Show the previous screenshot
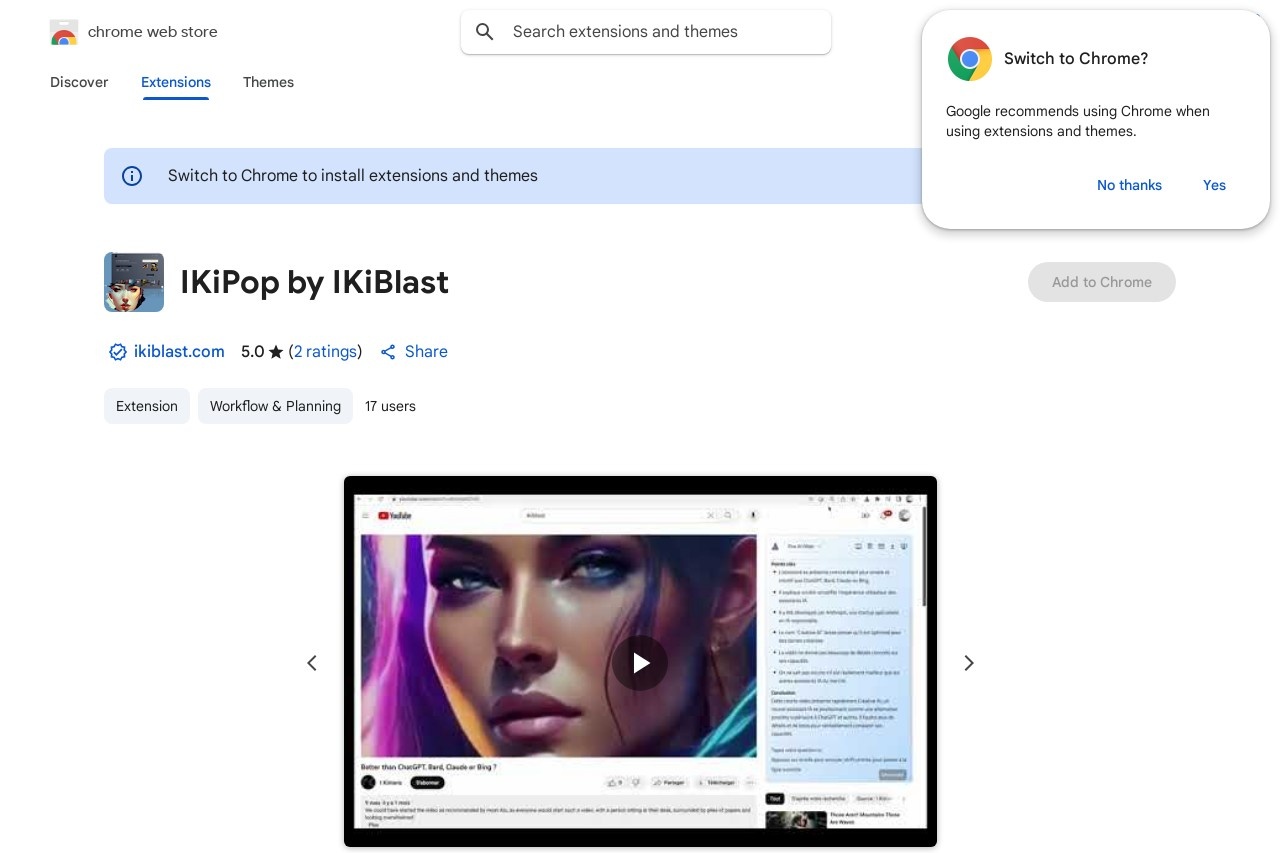The height and width of the screenshot is (853, 1280). 312,662
